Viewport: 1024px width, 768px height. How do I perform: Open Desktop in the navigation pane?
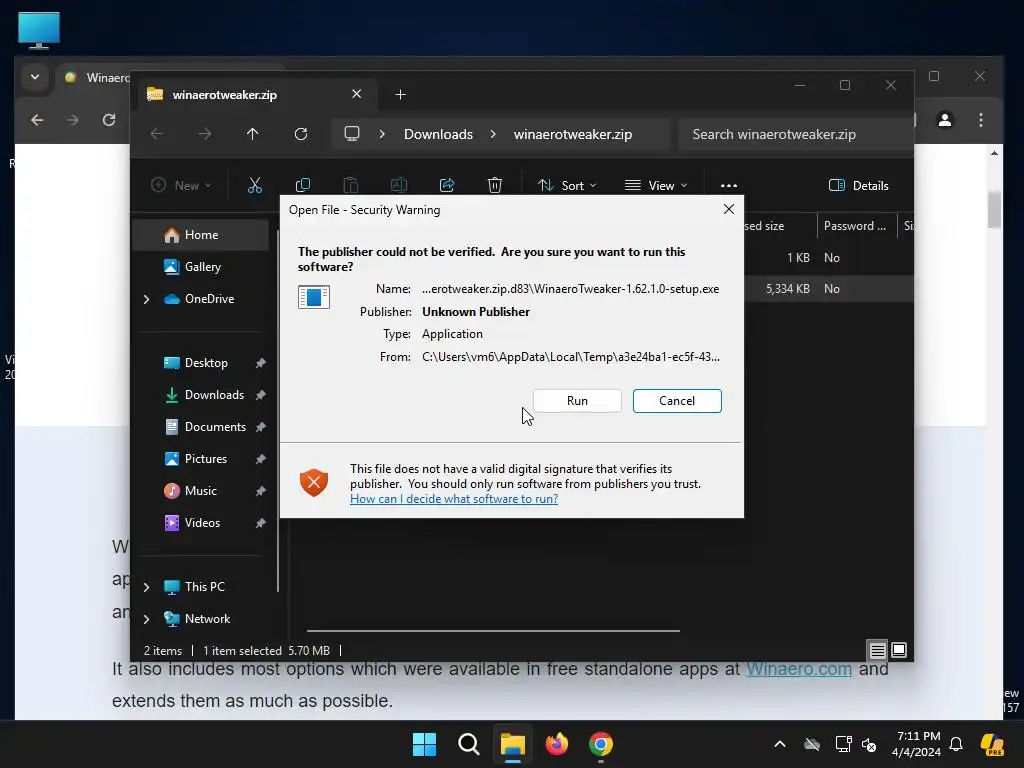pyautogui.click(x=206, y=362)
